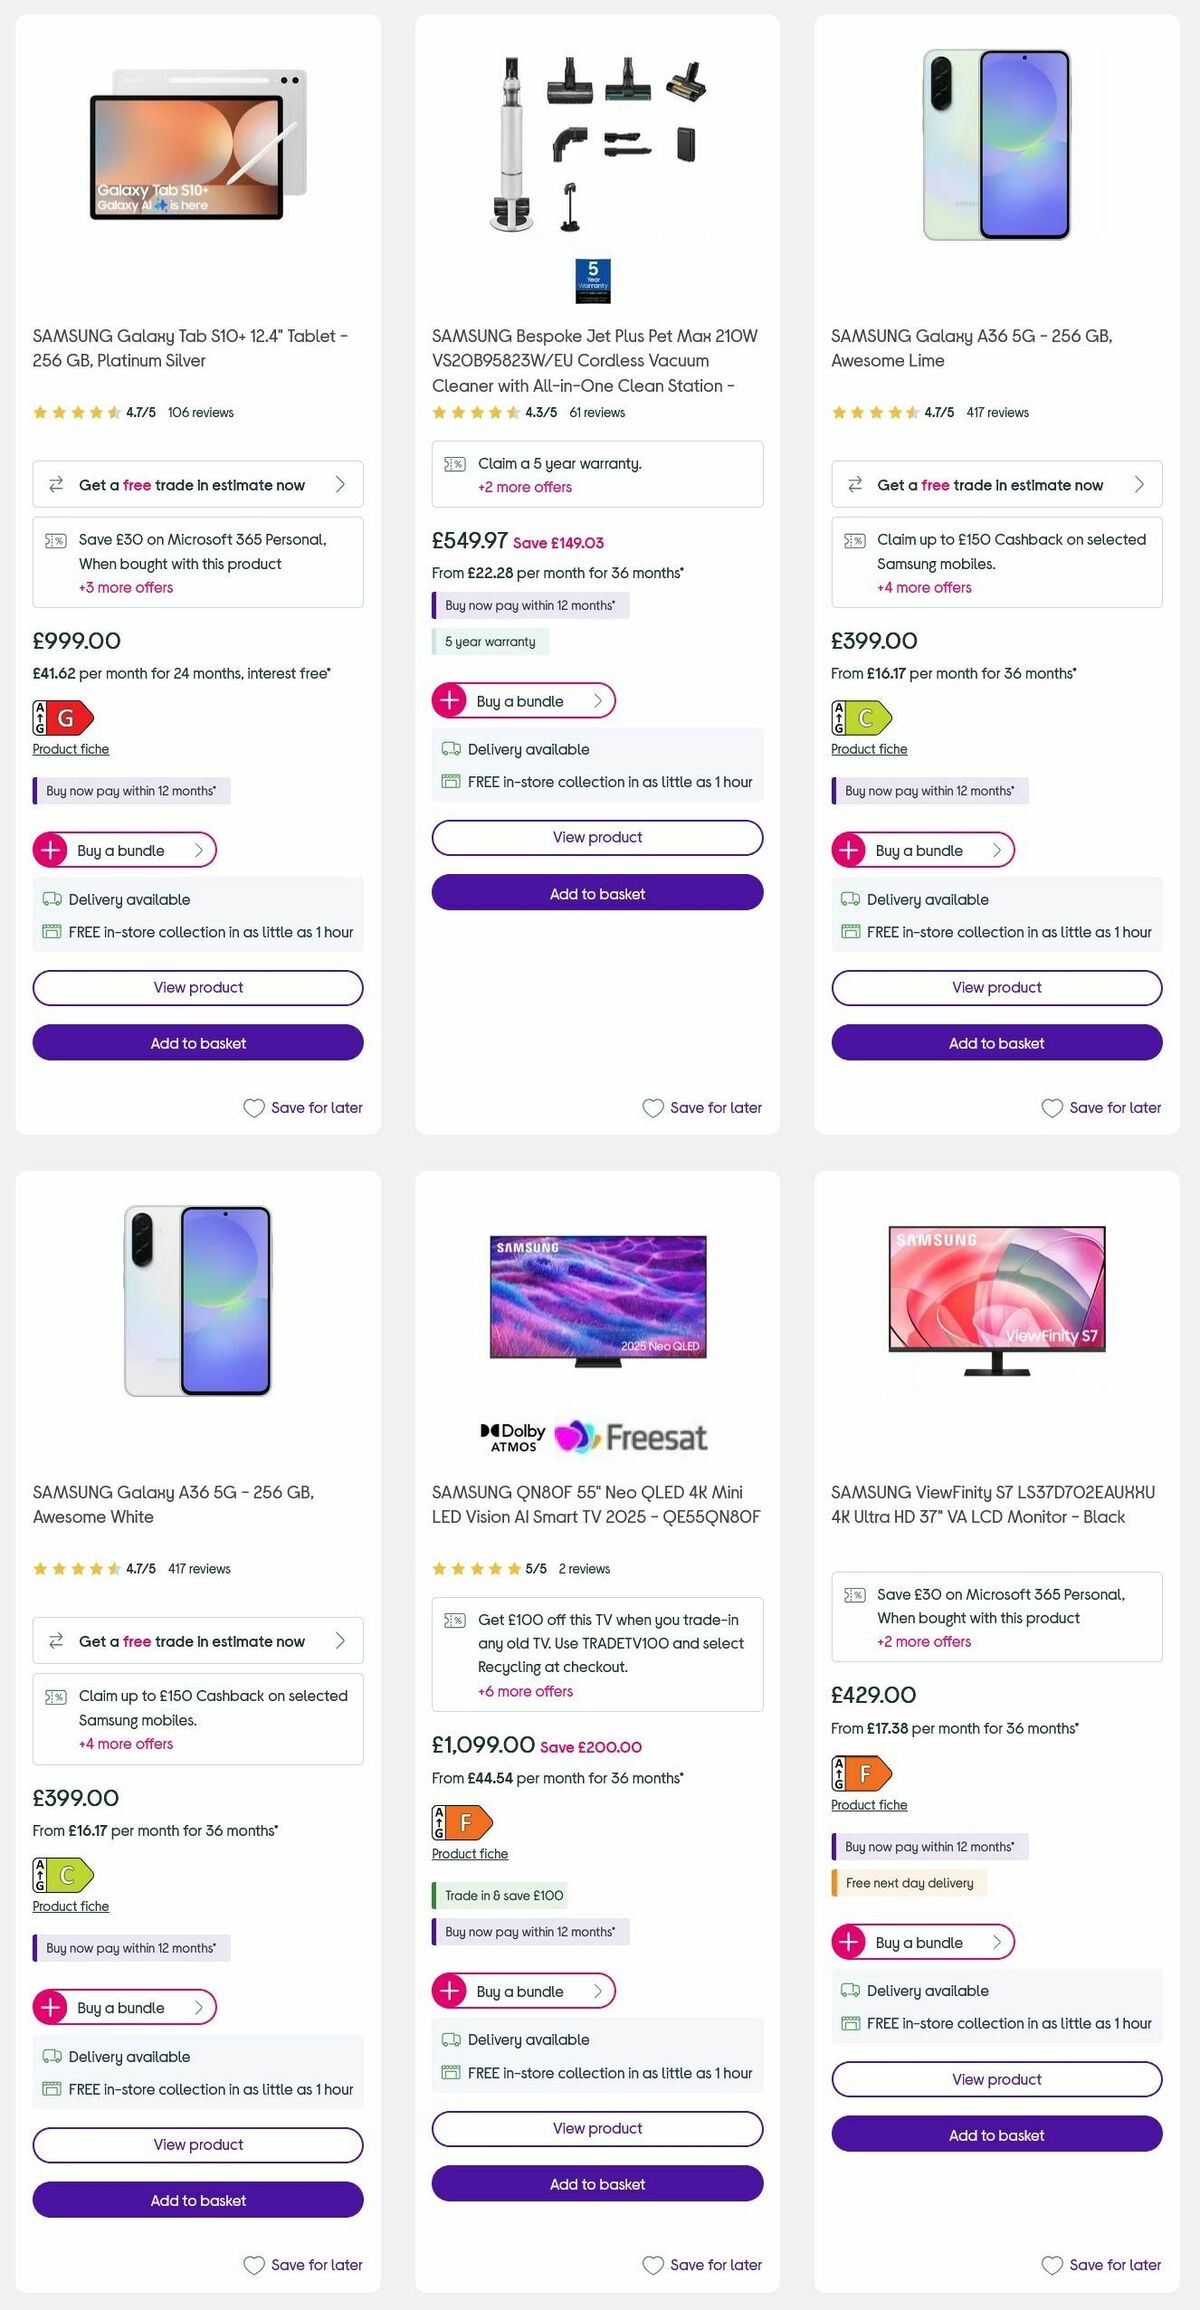The height and width of the screenshot is (2310, 1200).
Task: Click the trade-in exchange icon on Galaxy Tab S10+
Action: point(57,484)
